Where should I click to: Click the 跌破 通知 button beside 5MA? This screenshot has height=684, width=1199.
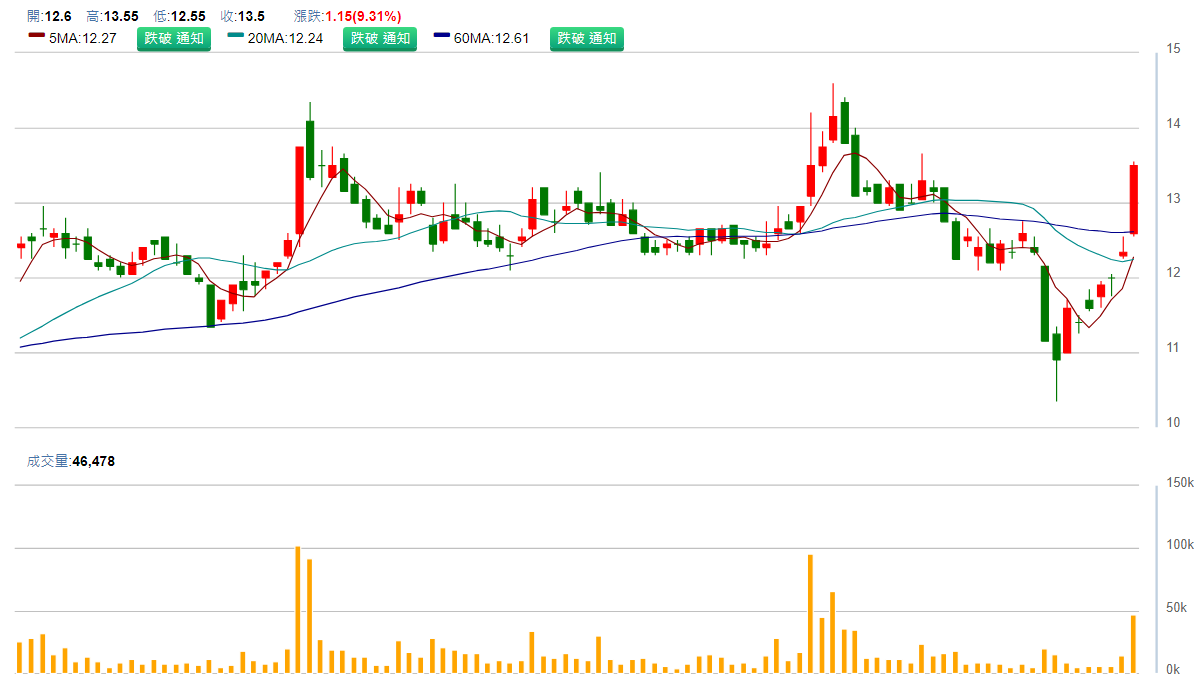174,39
